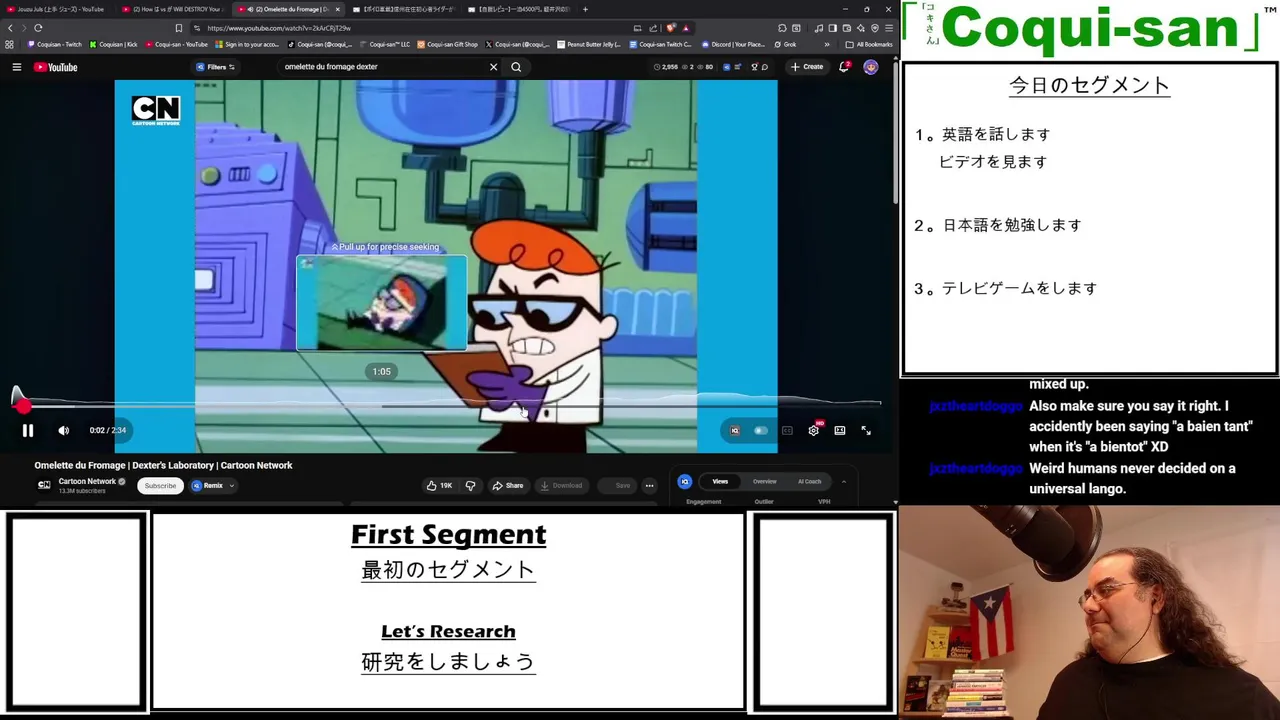This screenshot has width=1280, height=720.
Task: Click the seek preview thumbnail
Action: click(x=381, y=303)
